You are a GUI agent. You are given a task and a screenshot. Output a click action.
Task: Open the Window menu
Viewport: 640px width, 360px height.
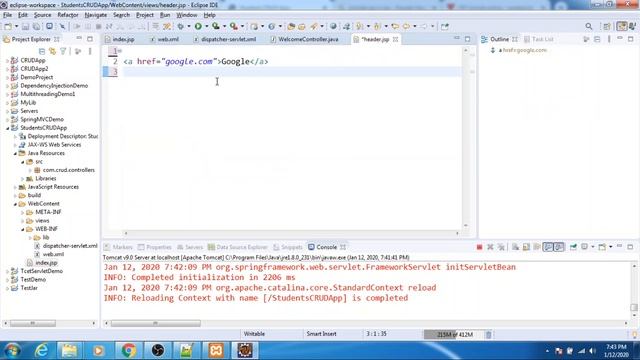tap(187, 15)
